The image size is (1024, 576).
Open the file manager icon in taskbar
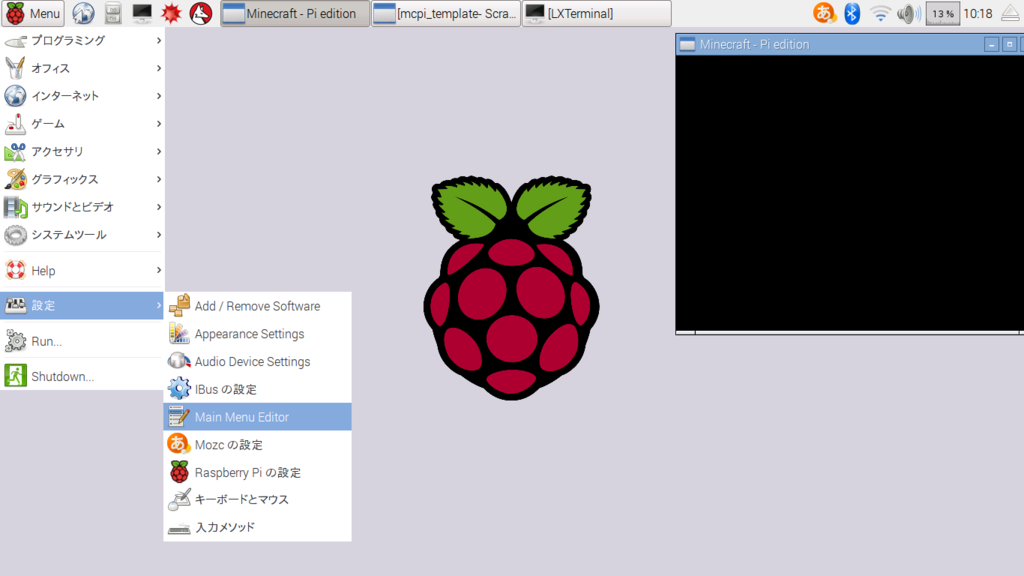tap(113, 13)
